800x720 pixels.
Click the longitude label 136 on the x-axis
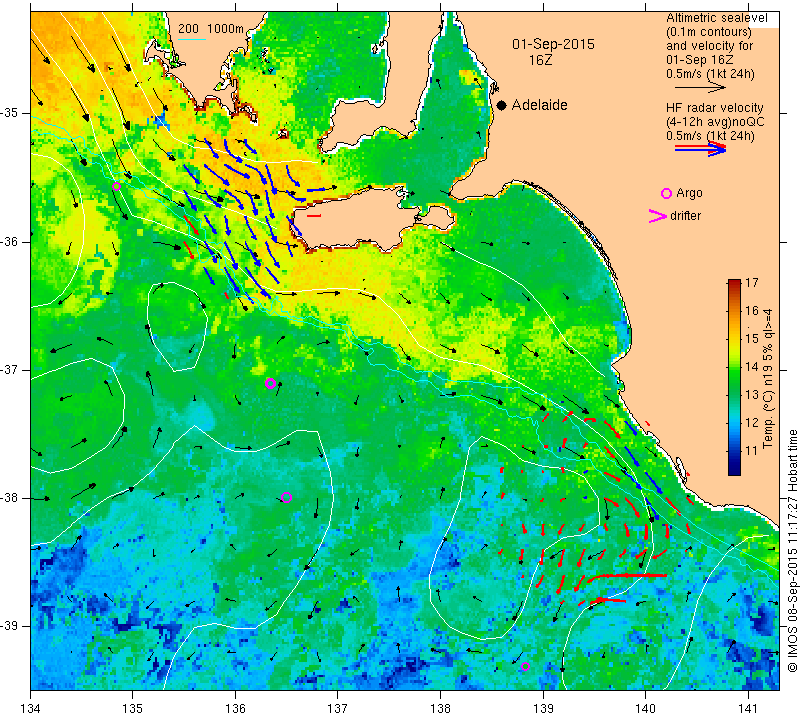point(235,708)
